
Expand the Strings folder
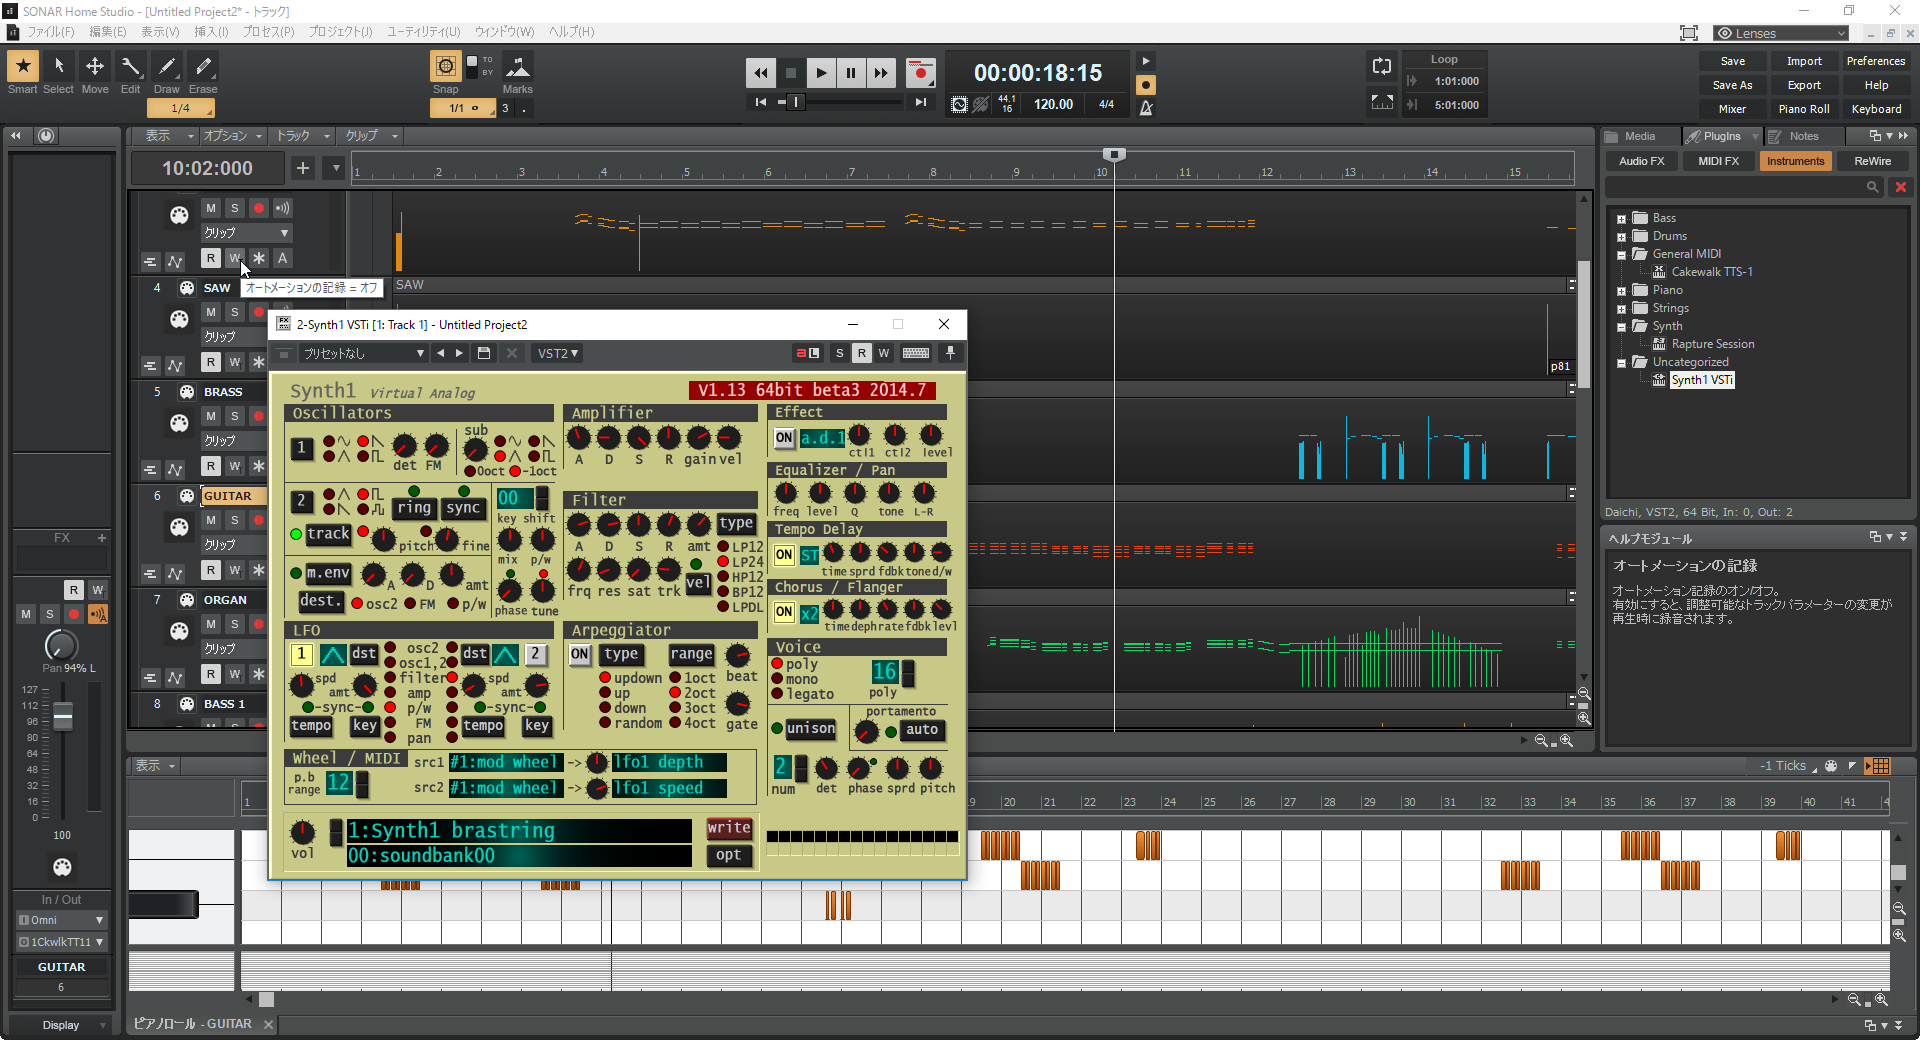1621,309
